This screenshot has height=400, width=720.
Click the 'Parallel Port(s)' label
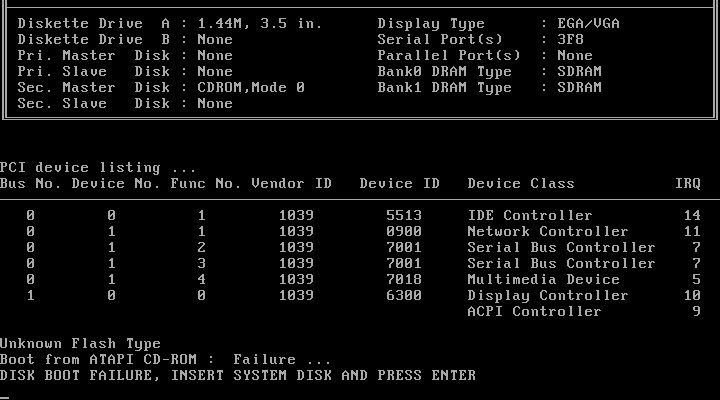click(x=449, y=56)
